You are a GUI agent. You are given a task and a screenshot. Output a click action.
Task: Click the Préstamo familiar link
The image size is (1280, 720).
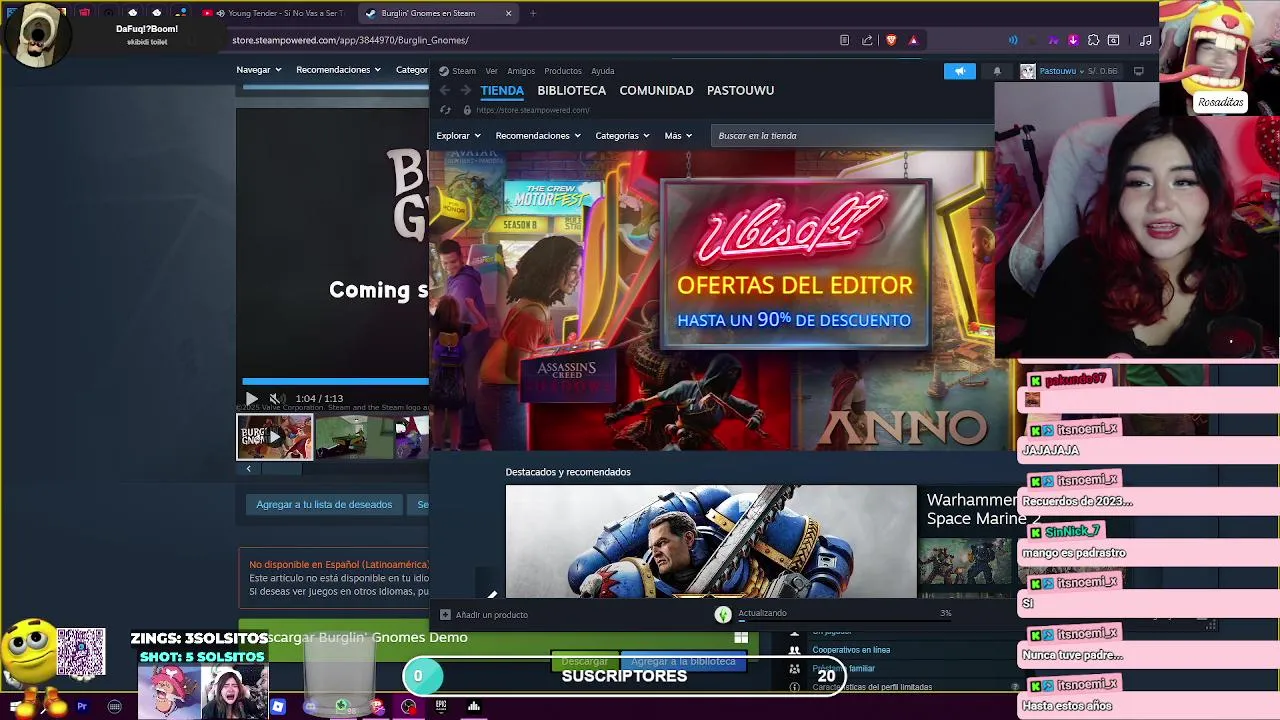(843, 668)
